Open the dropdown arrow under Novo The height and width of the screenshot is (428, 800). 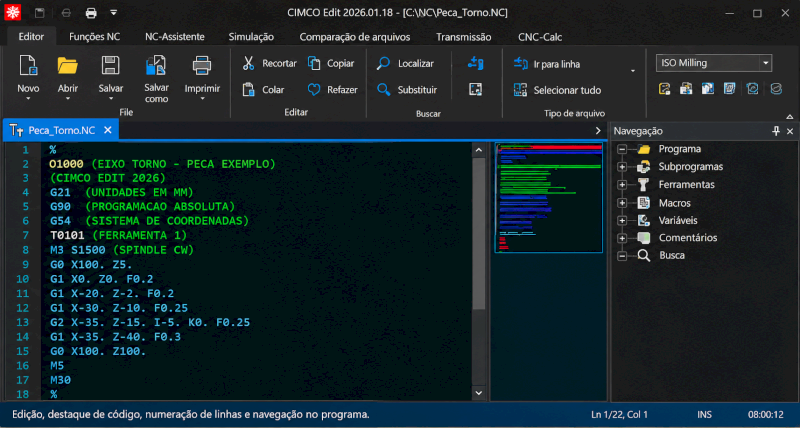click(x=28, y=99)
